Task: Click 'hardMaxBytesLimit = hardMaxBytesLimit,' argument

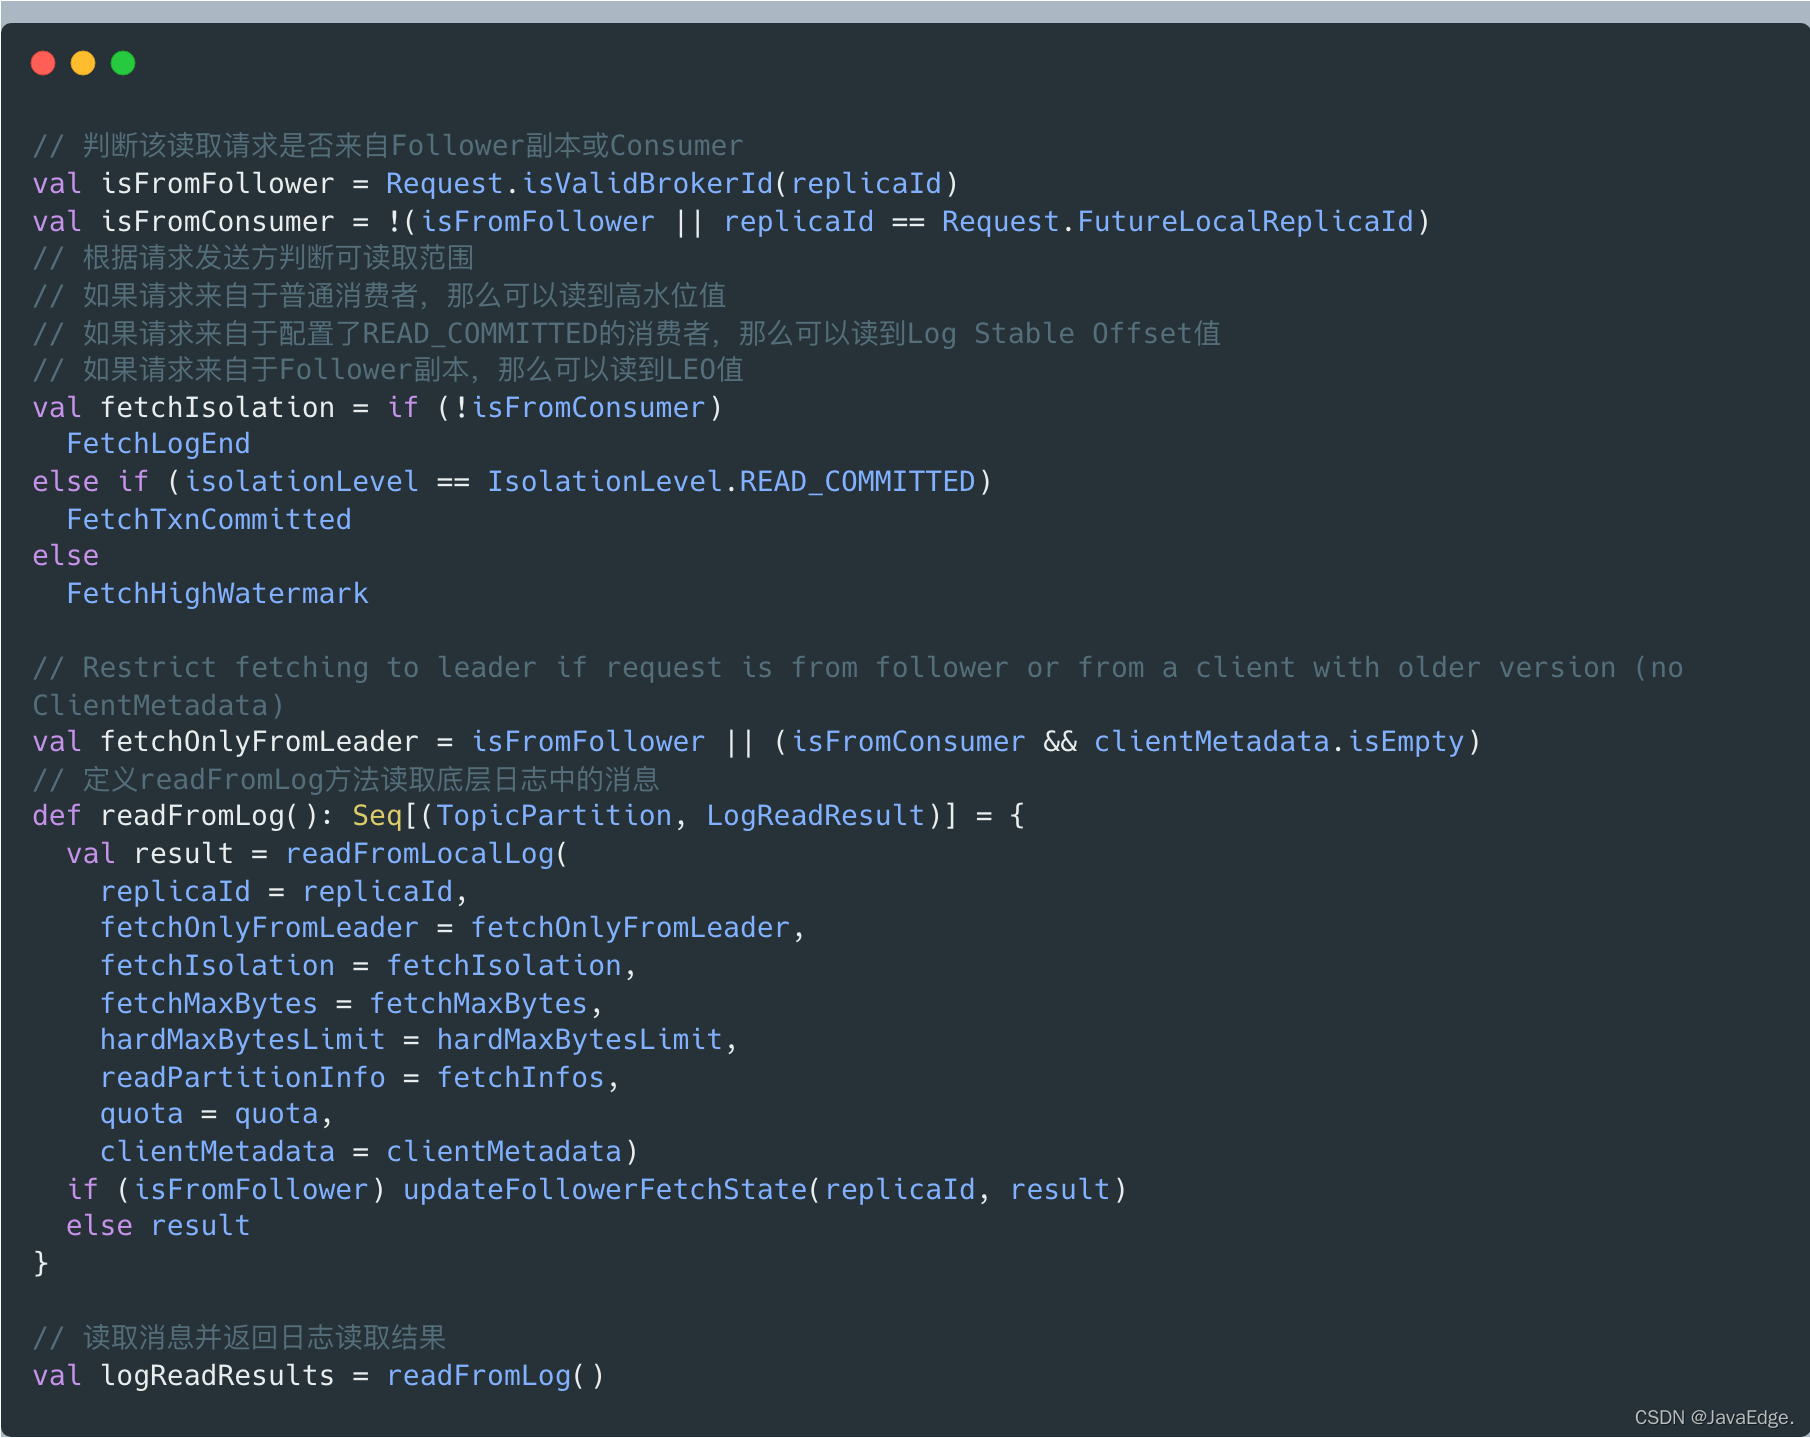Action: (x=418, y=1040)
